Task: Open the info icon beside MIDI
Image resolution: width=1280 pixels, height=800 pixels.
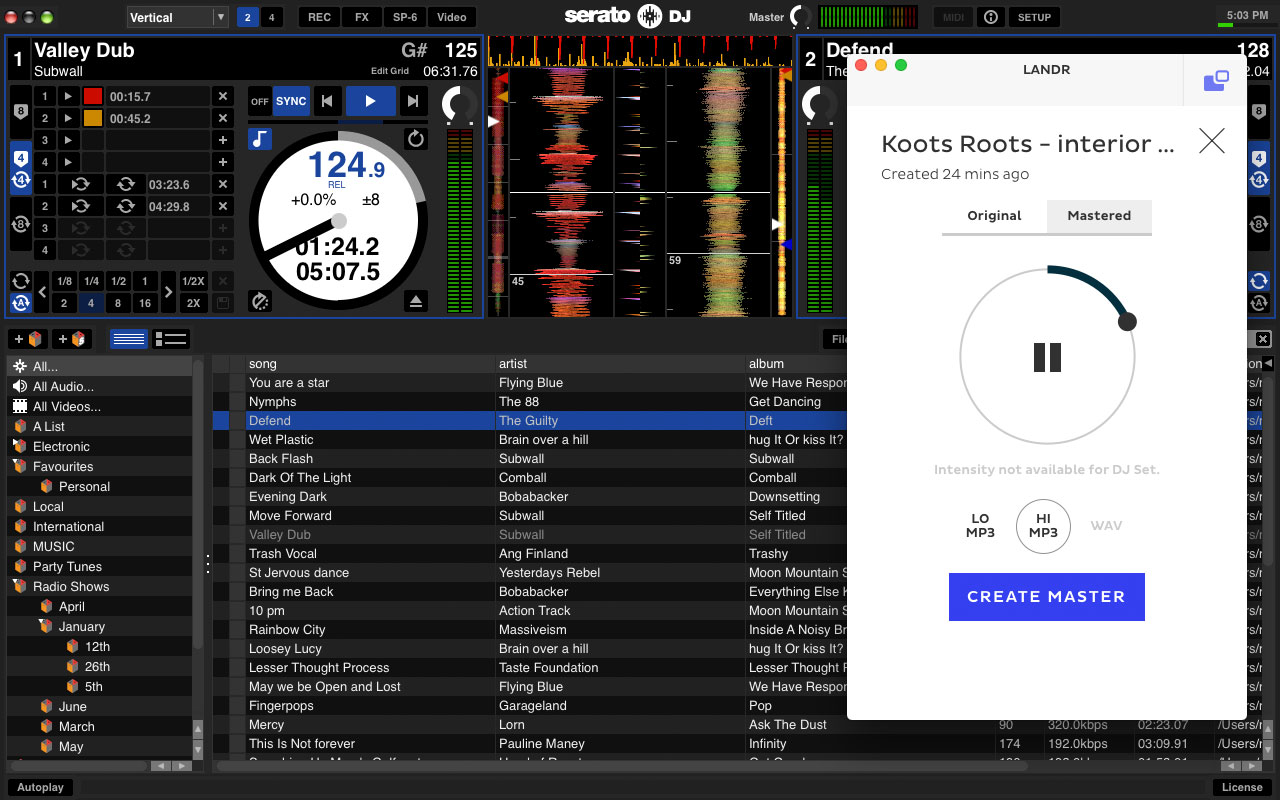Action: click(990, 17)
